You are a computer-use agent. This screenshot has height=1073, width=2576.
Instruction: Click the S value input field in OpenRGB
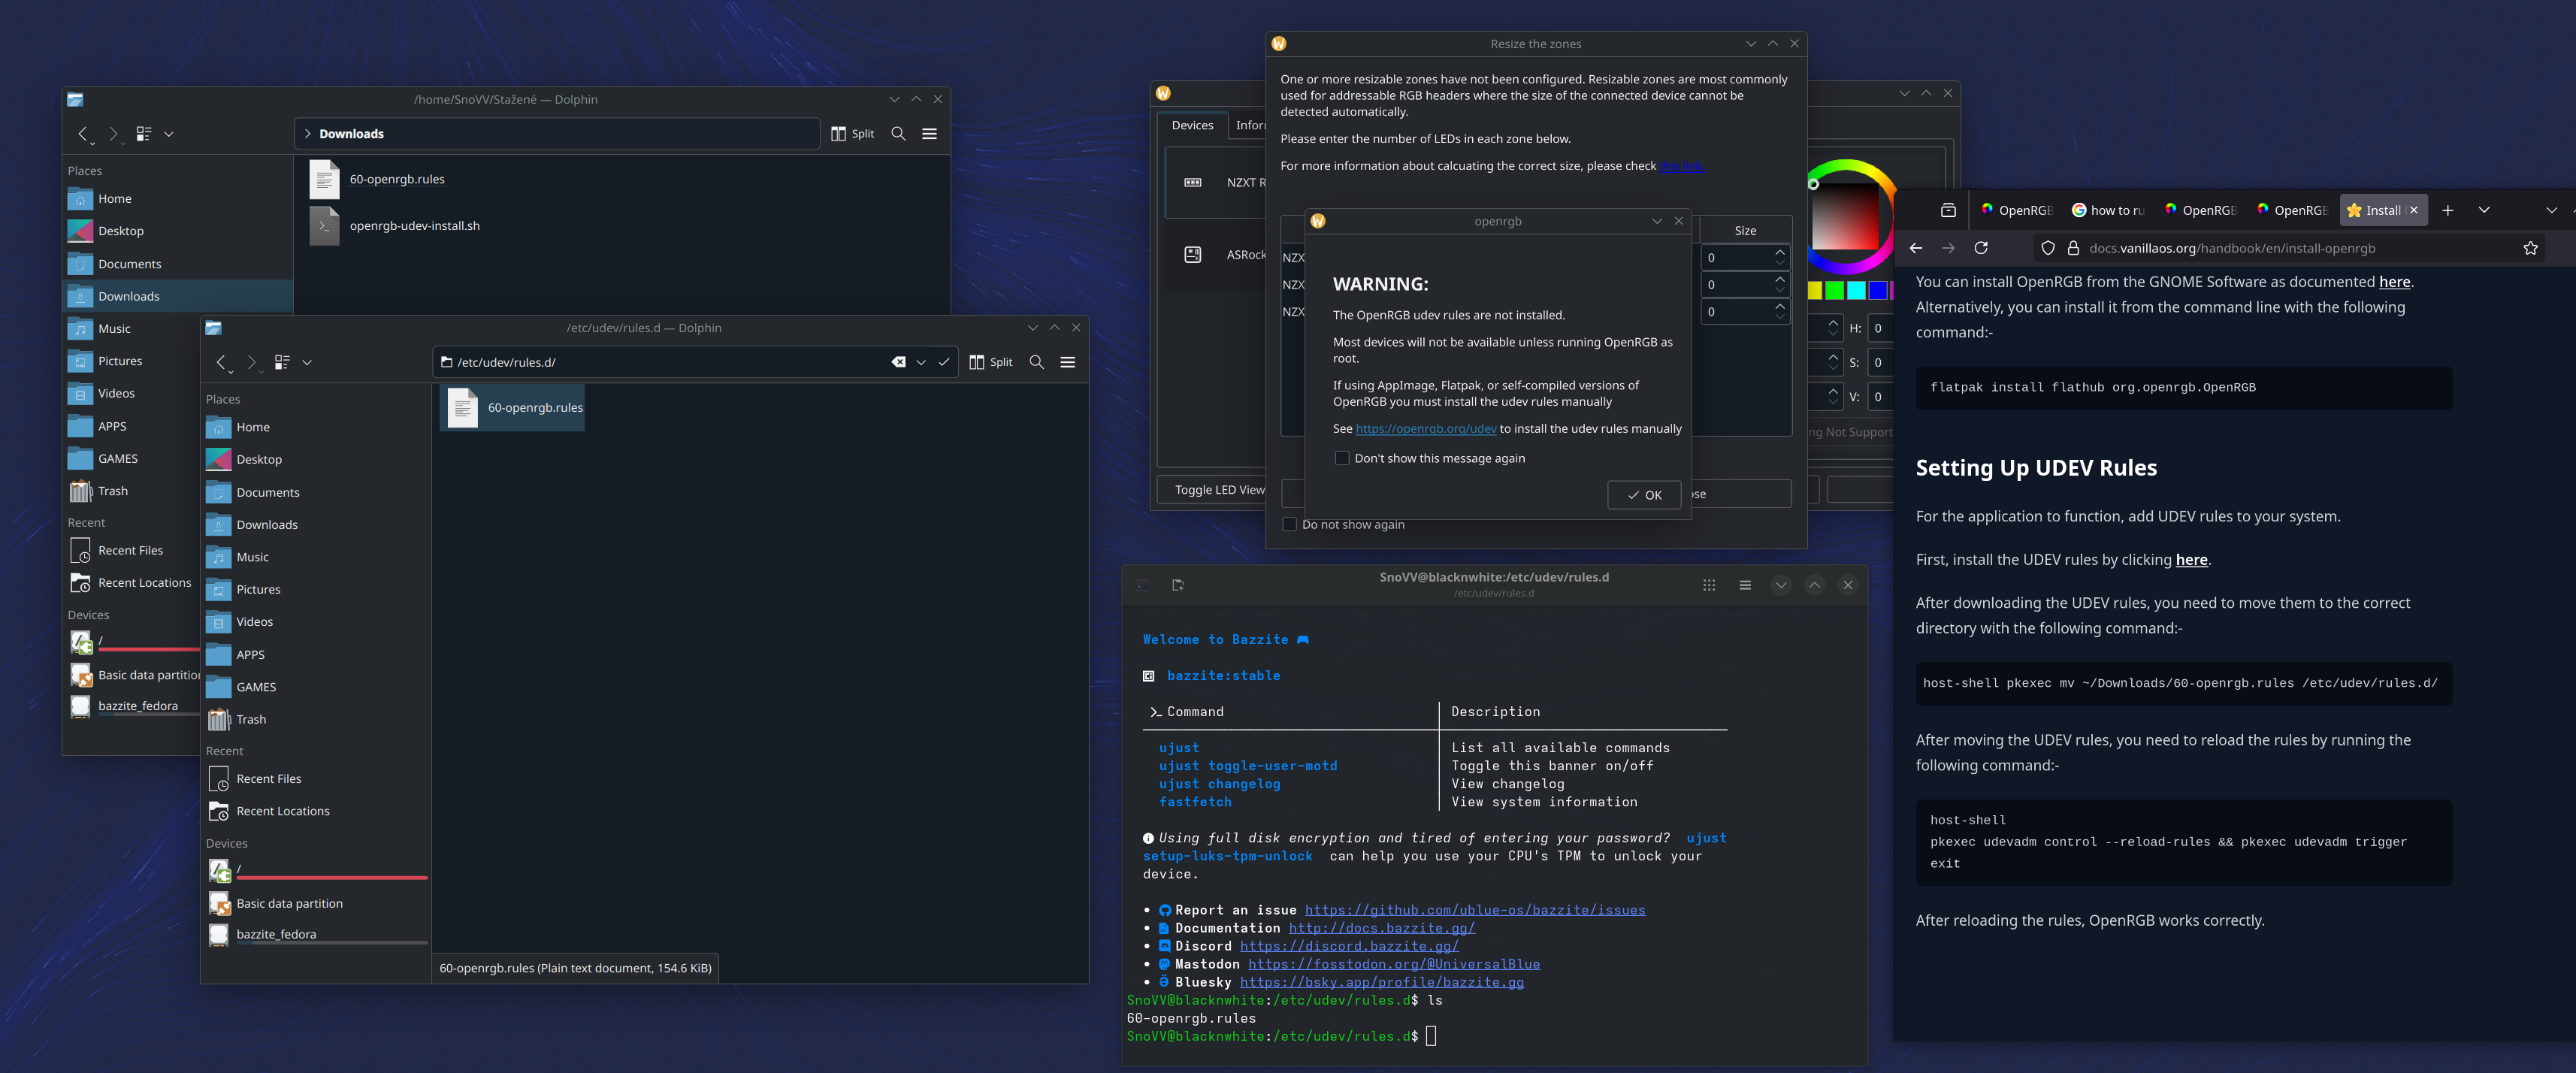click(1880, 363)
